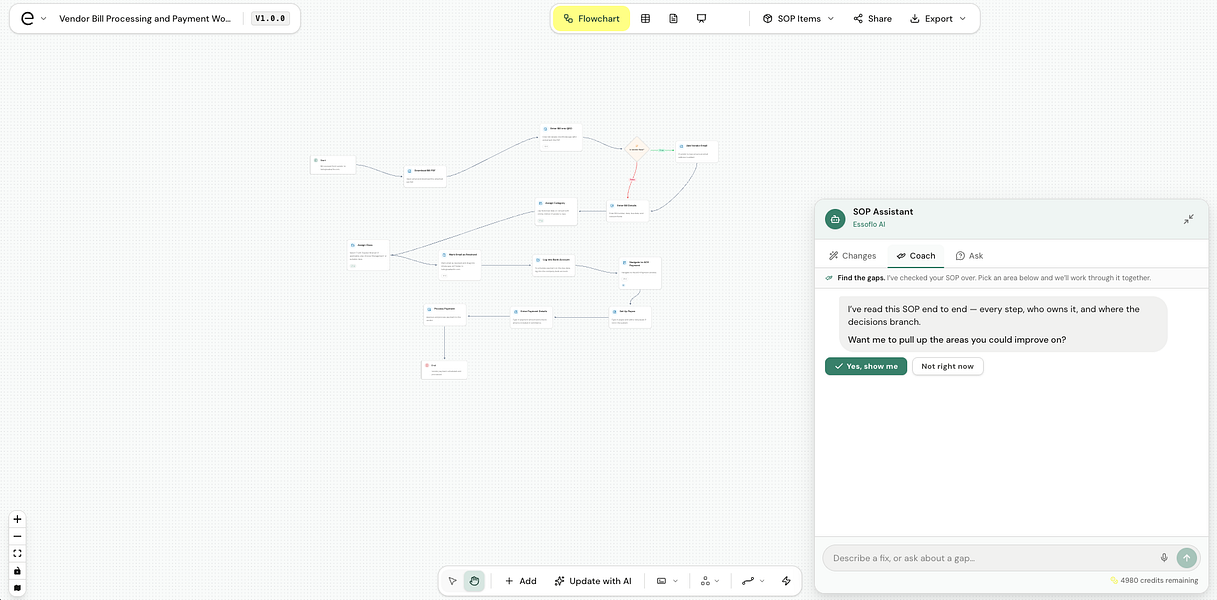Click the Yes, show me button
The height and width of the screenshot is (600, 1217).
click(x=866, y=366)
